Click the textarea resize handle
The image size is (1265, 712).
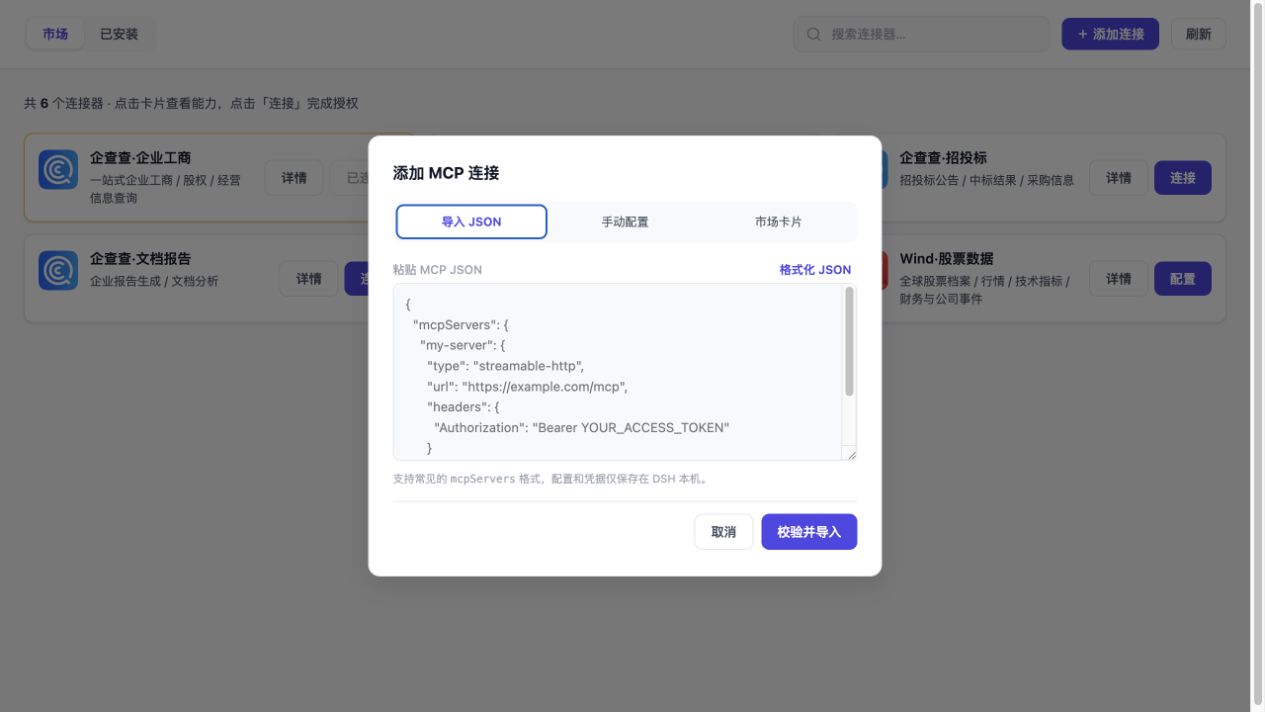[x=851, y=455]
